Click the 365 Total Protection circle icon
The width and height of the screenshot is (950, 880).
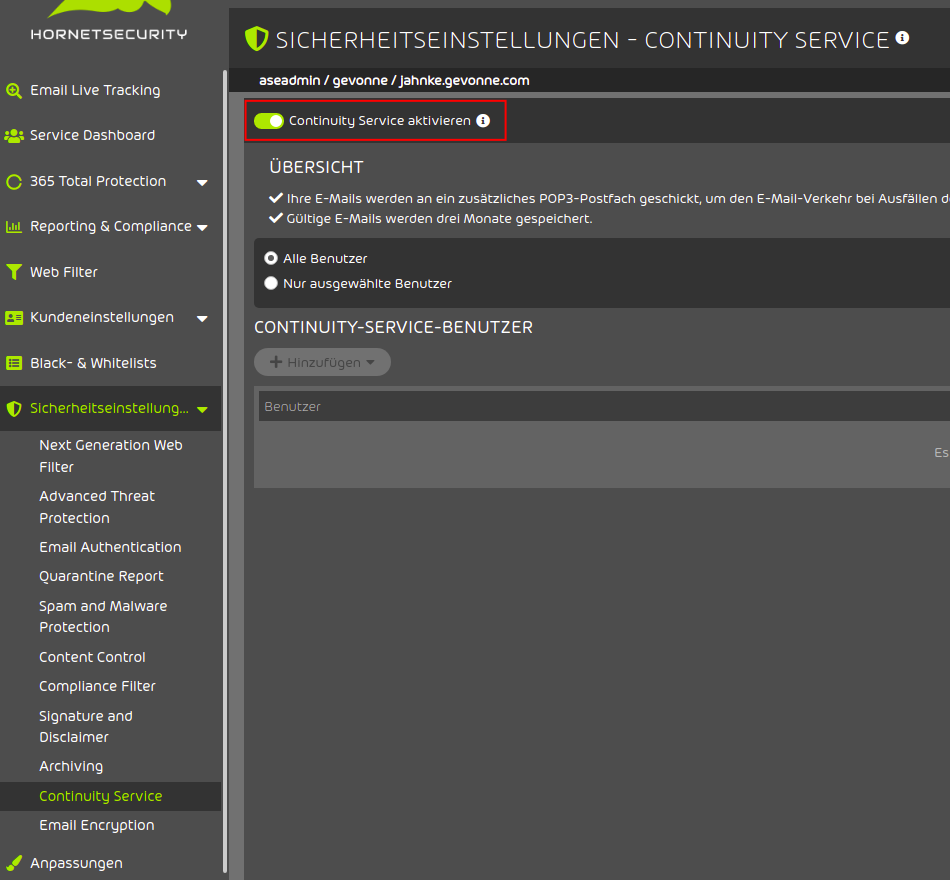point(14,182)
